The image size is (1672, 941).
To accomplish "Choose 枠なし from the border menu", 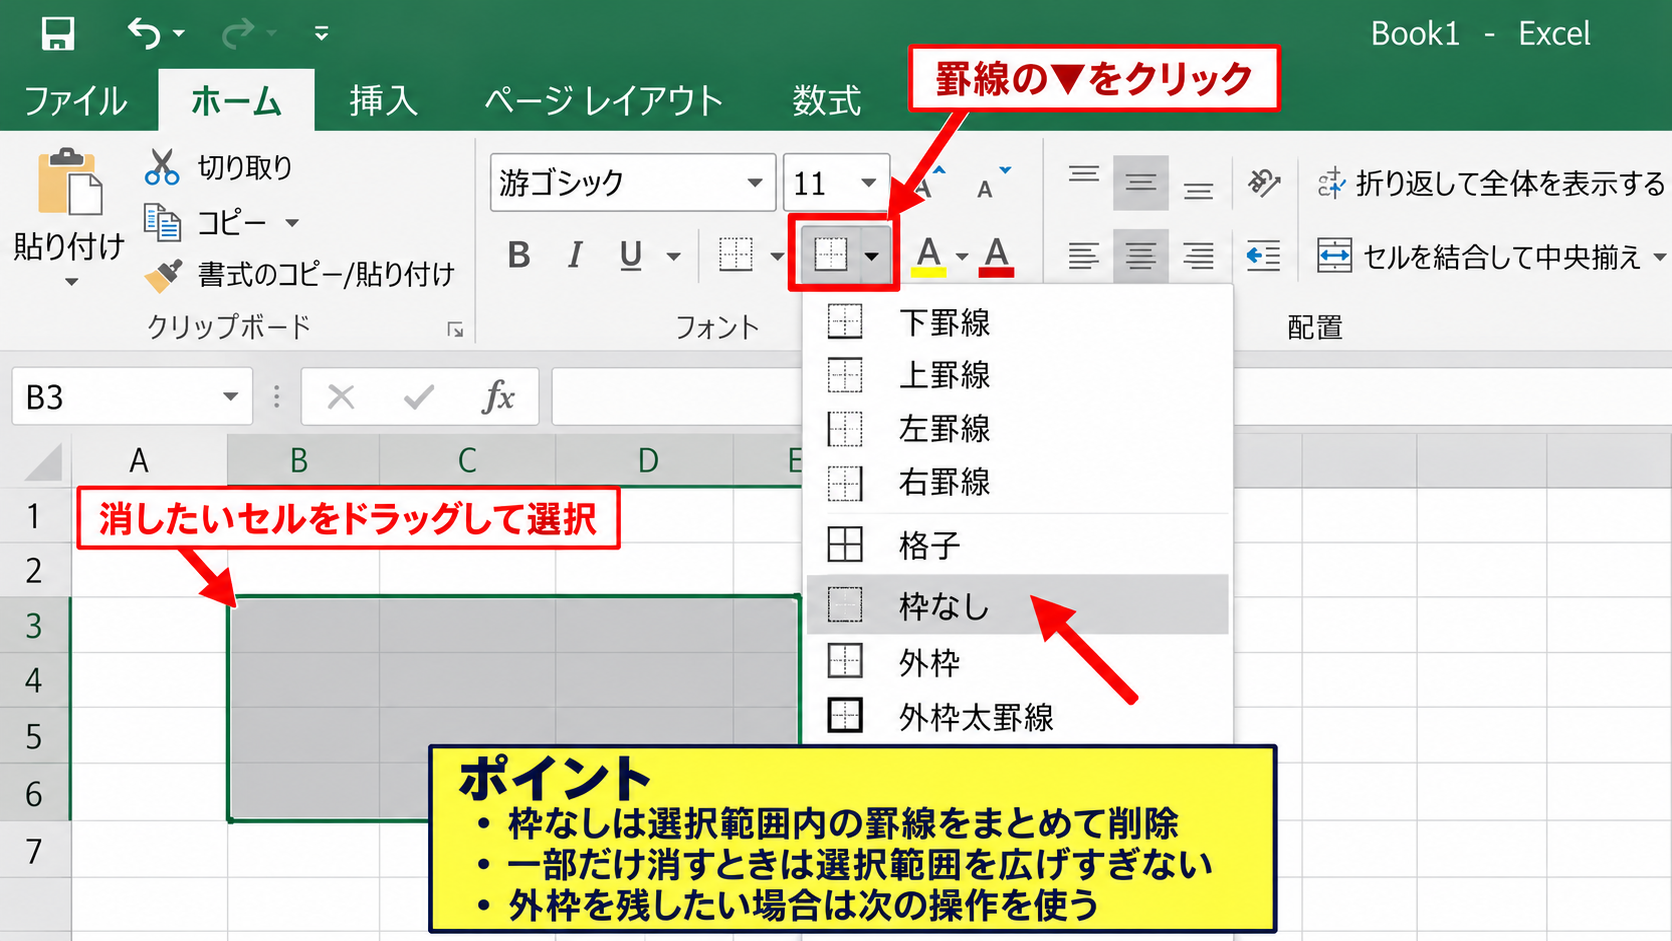I will [x=1017, y=605].
